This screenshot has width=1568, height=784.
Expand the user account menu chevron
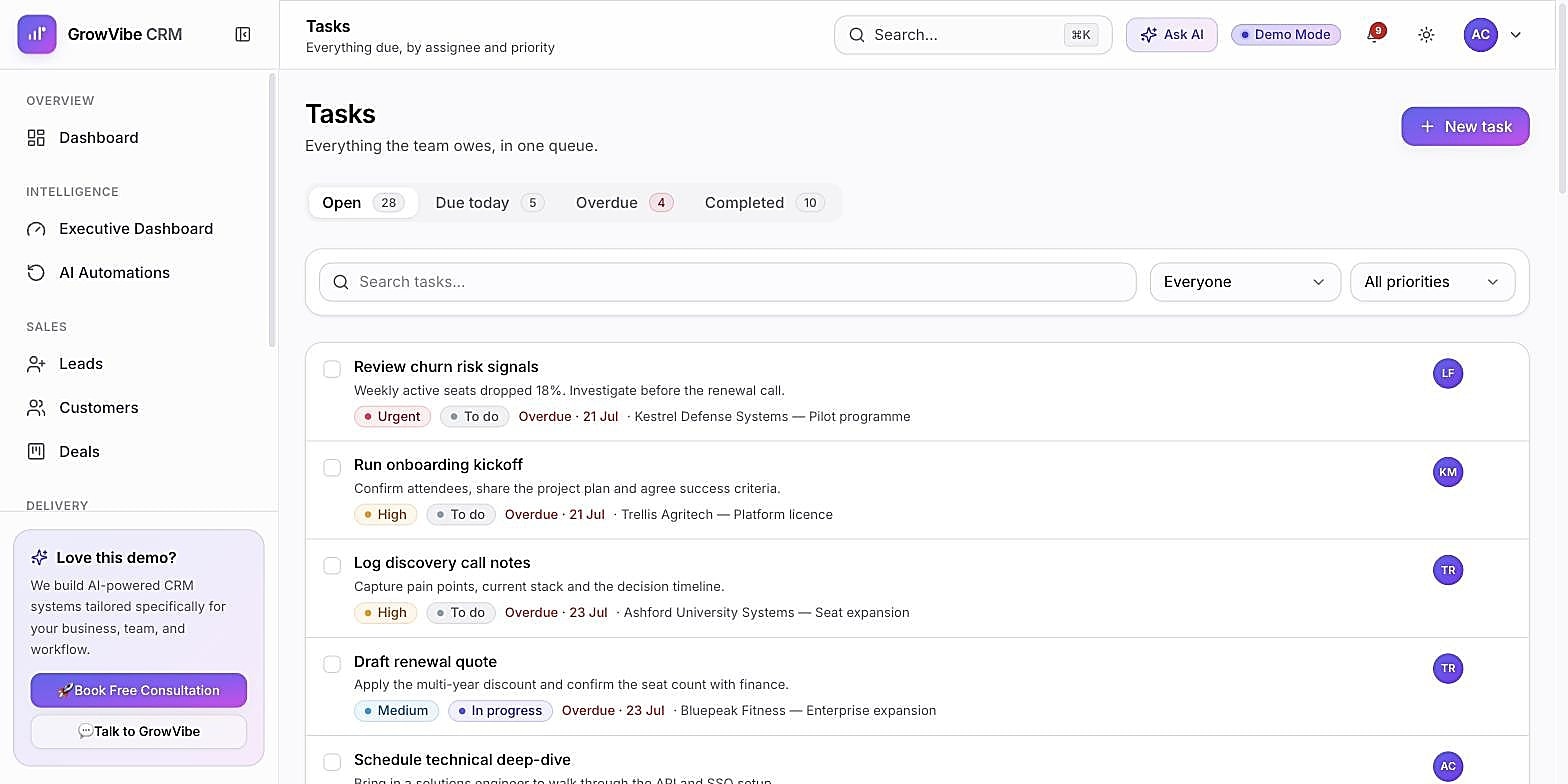tap(1516, 35)
